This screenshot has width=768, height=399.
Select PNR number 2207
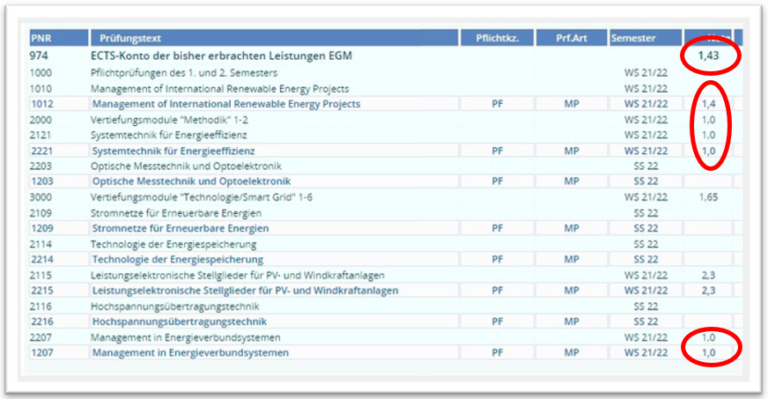pyautogui.click(x=41, y=337)
